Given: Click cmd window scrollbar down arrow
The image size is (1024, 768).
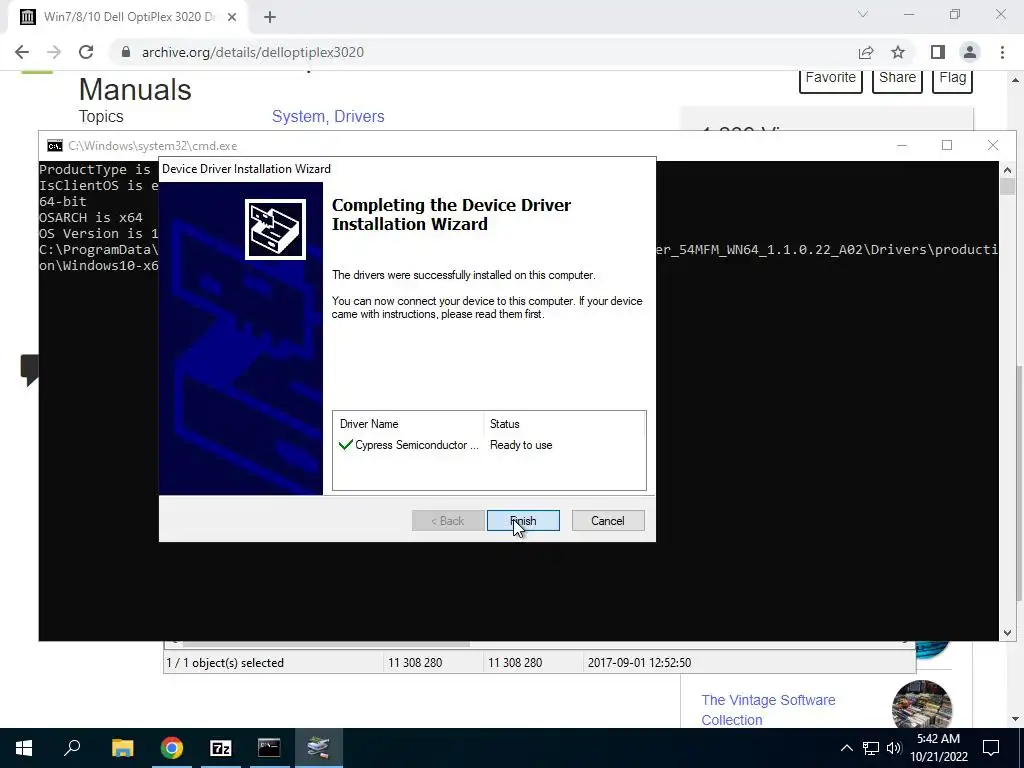Looking at the screenshot, I should (x=1007, y=632).
